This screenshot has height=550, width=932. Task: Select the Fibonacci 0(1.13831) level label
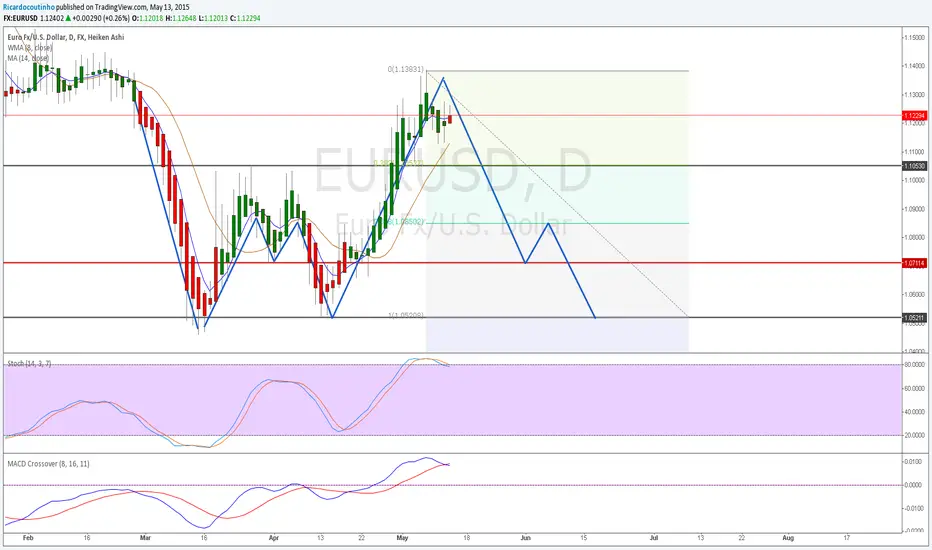[x=406, y=70]
